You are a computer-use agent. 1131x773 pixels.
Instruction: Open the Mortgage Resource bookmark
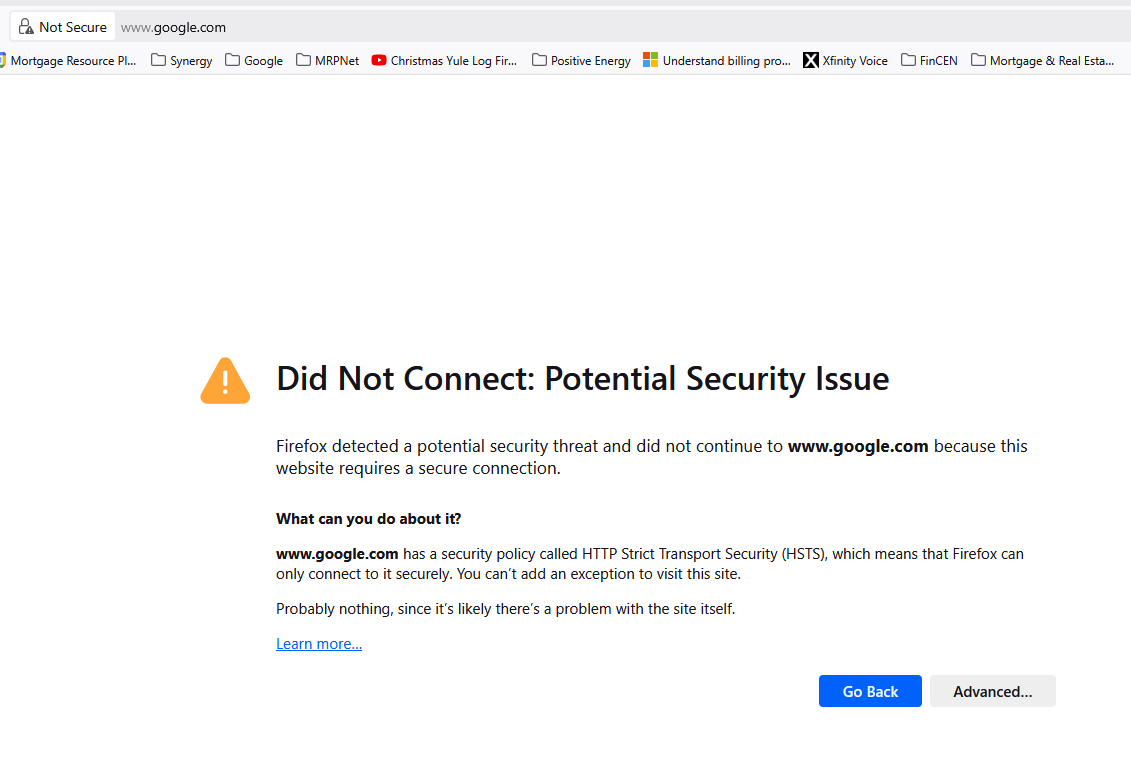tap(69, 61)
